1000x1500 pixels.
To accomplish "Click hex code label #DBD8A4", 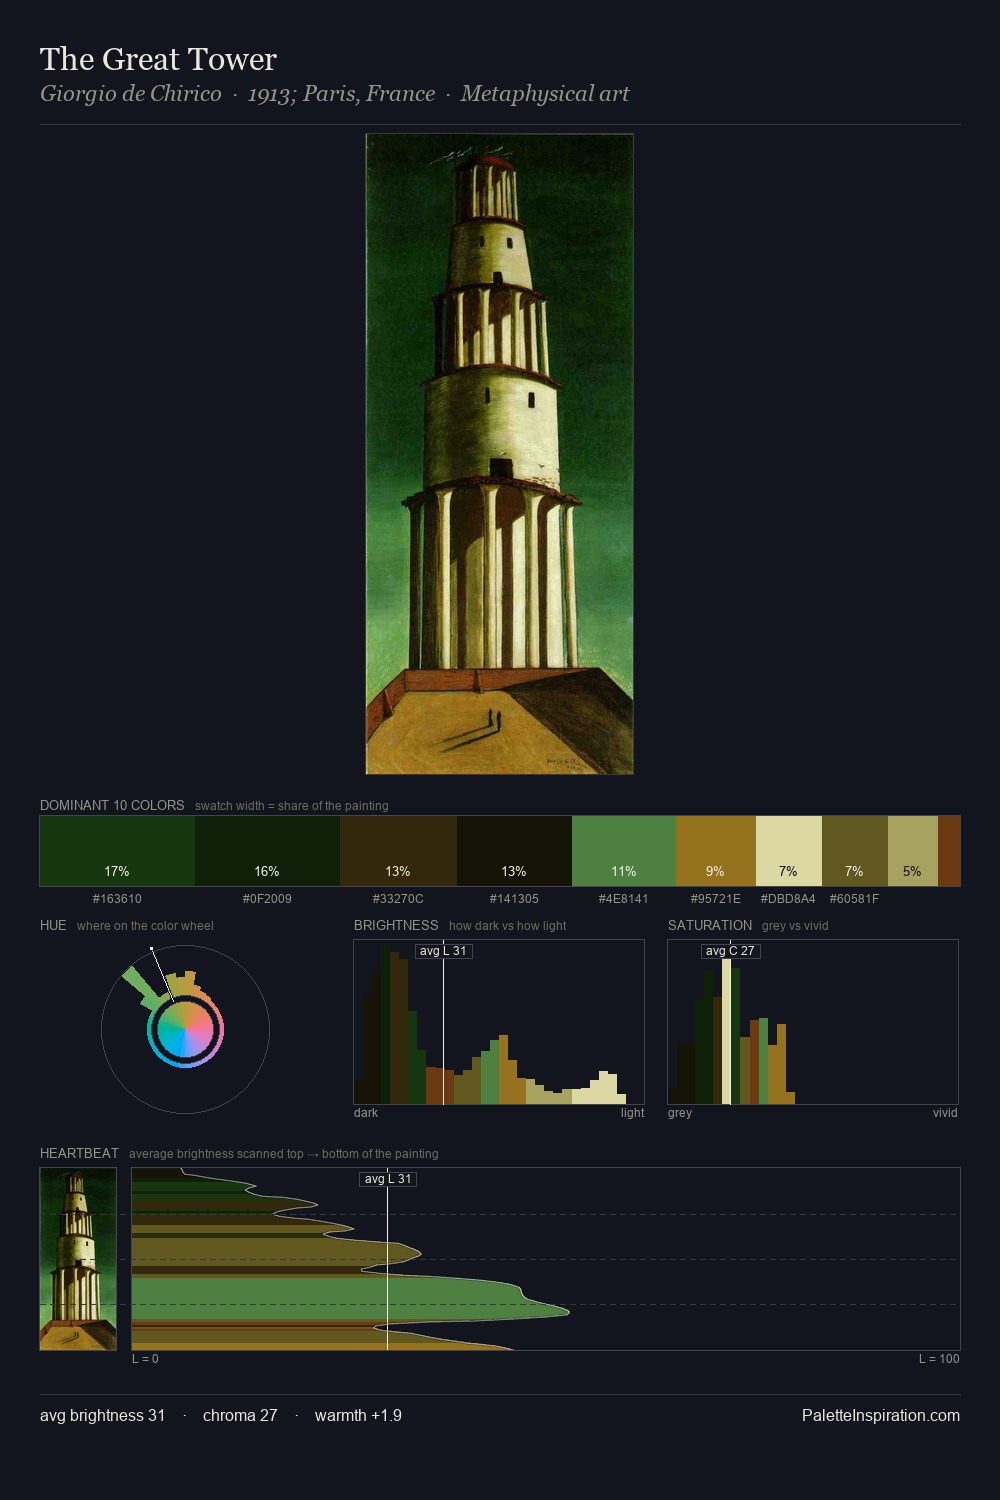I will pos(788,899).
